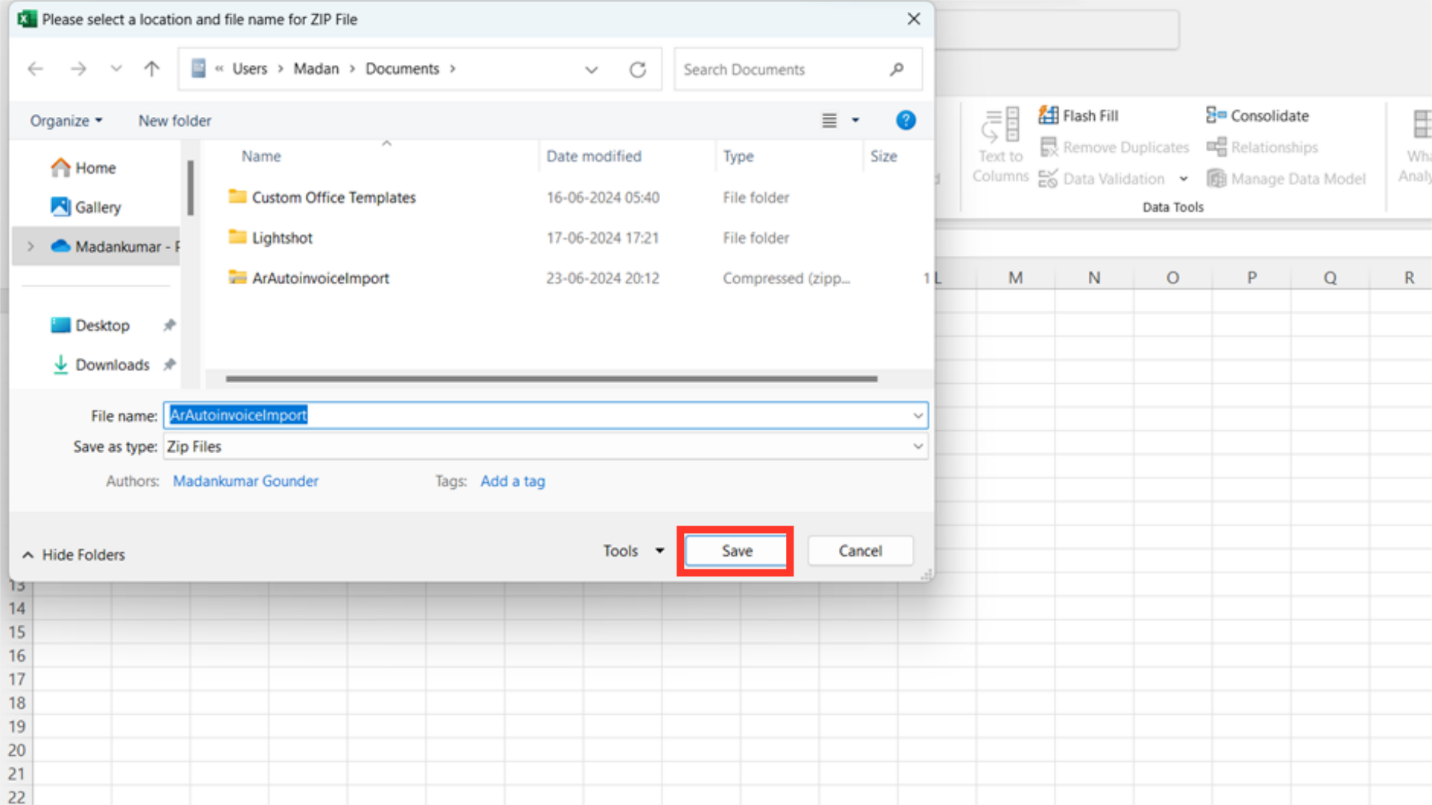Click the navigation pane vertical scrollbar

point(190,188)
